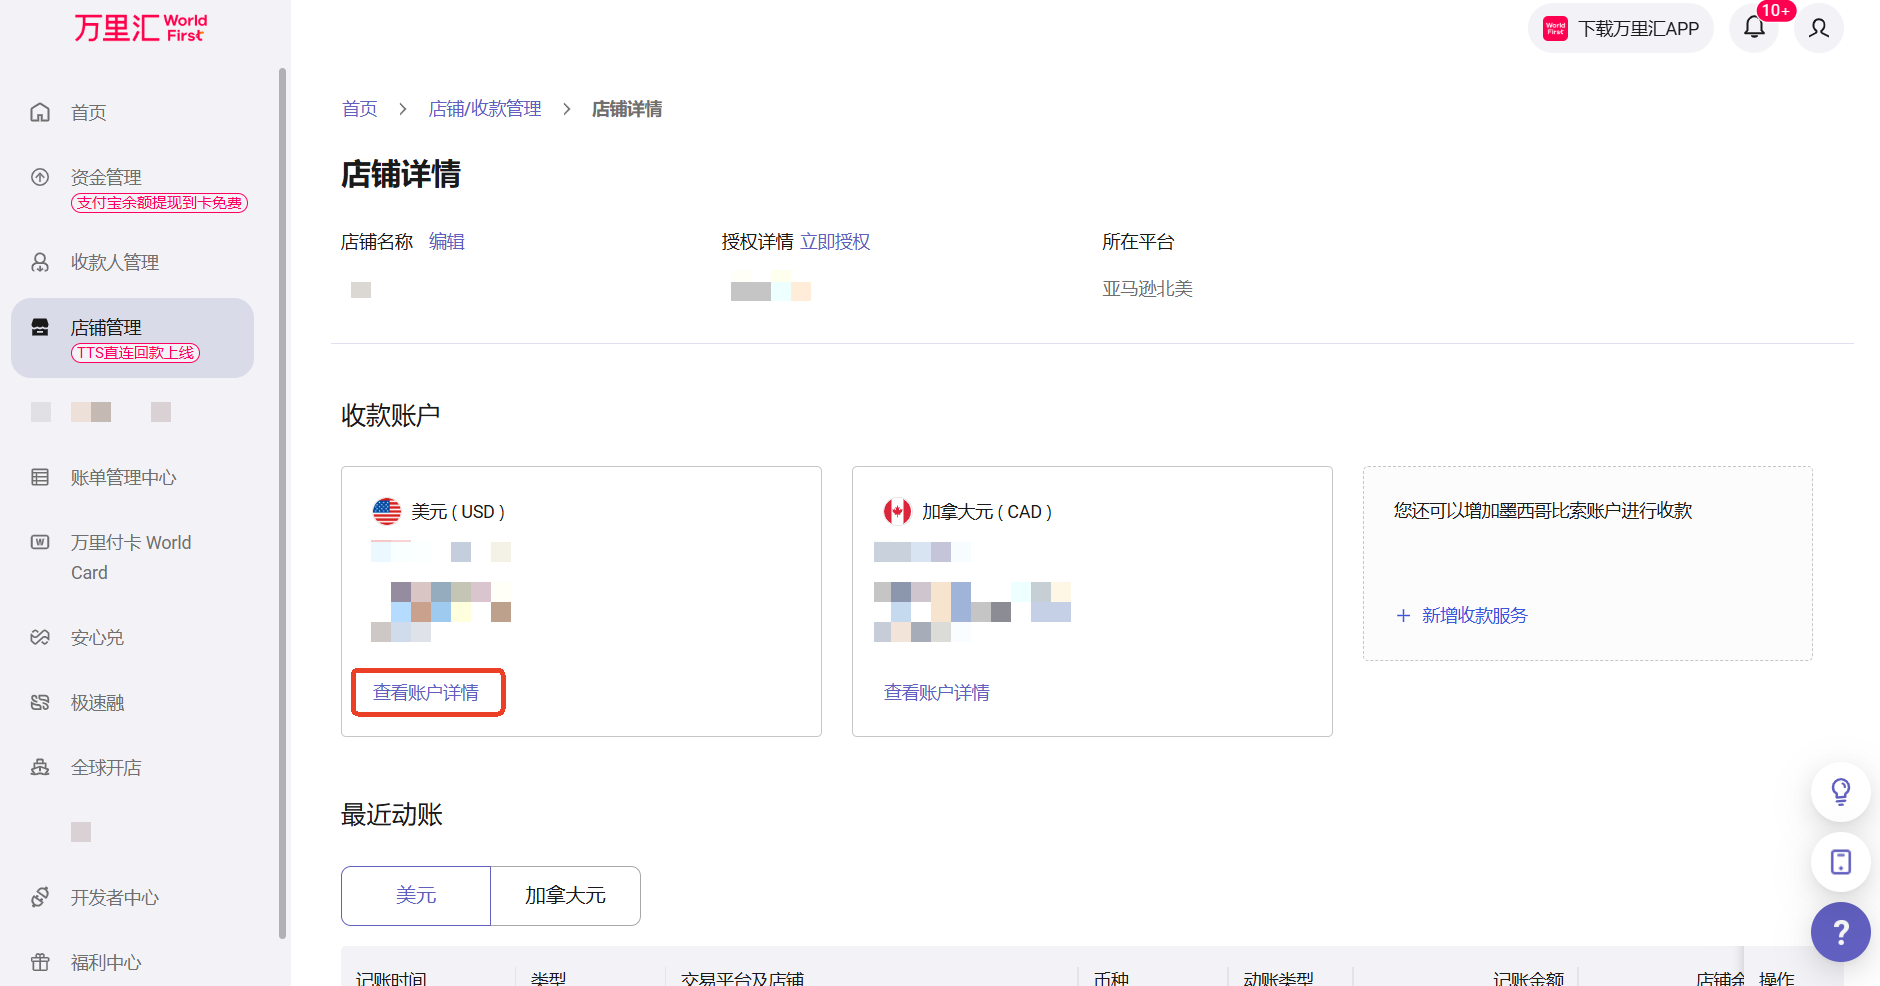Click the lightbulb tips floating icon
Viewport: 1880px width, 986px height.
point(1840,792)
